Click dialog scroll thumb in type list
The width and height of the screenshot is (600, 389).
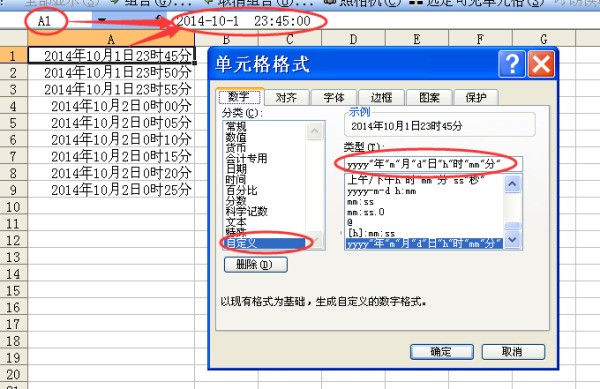tap(512, 226)
